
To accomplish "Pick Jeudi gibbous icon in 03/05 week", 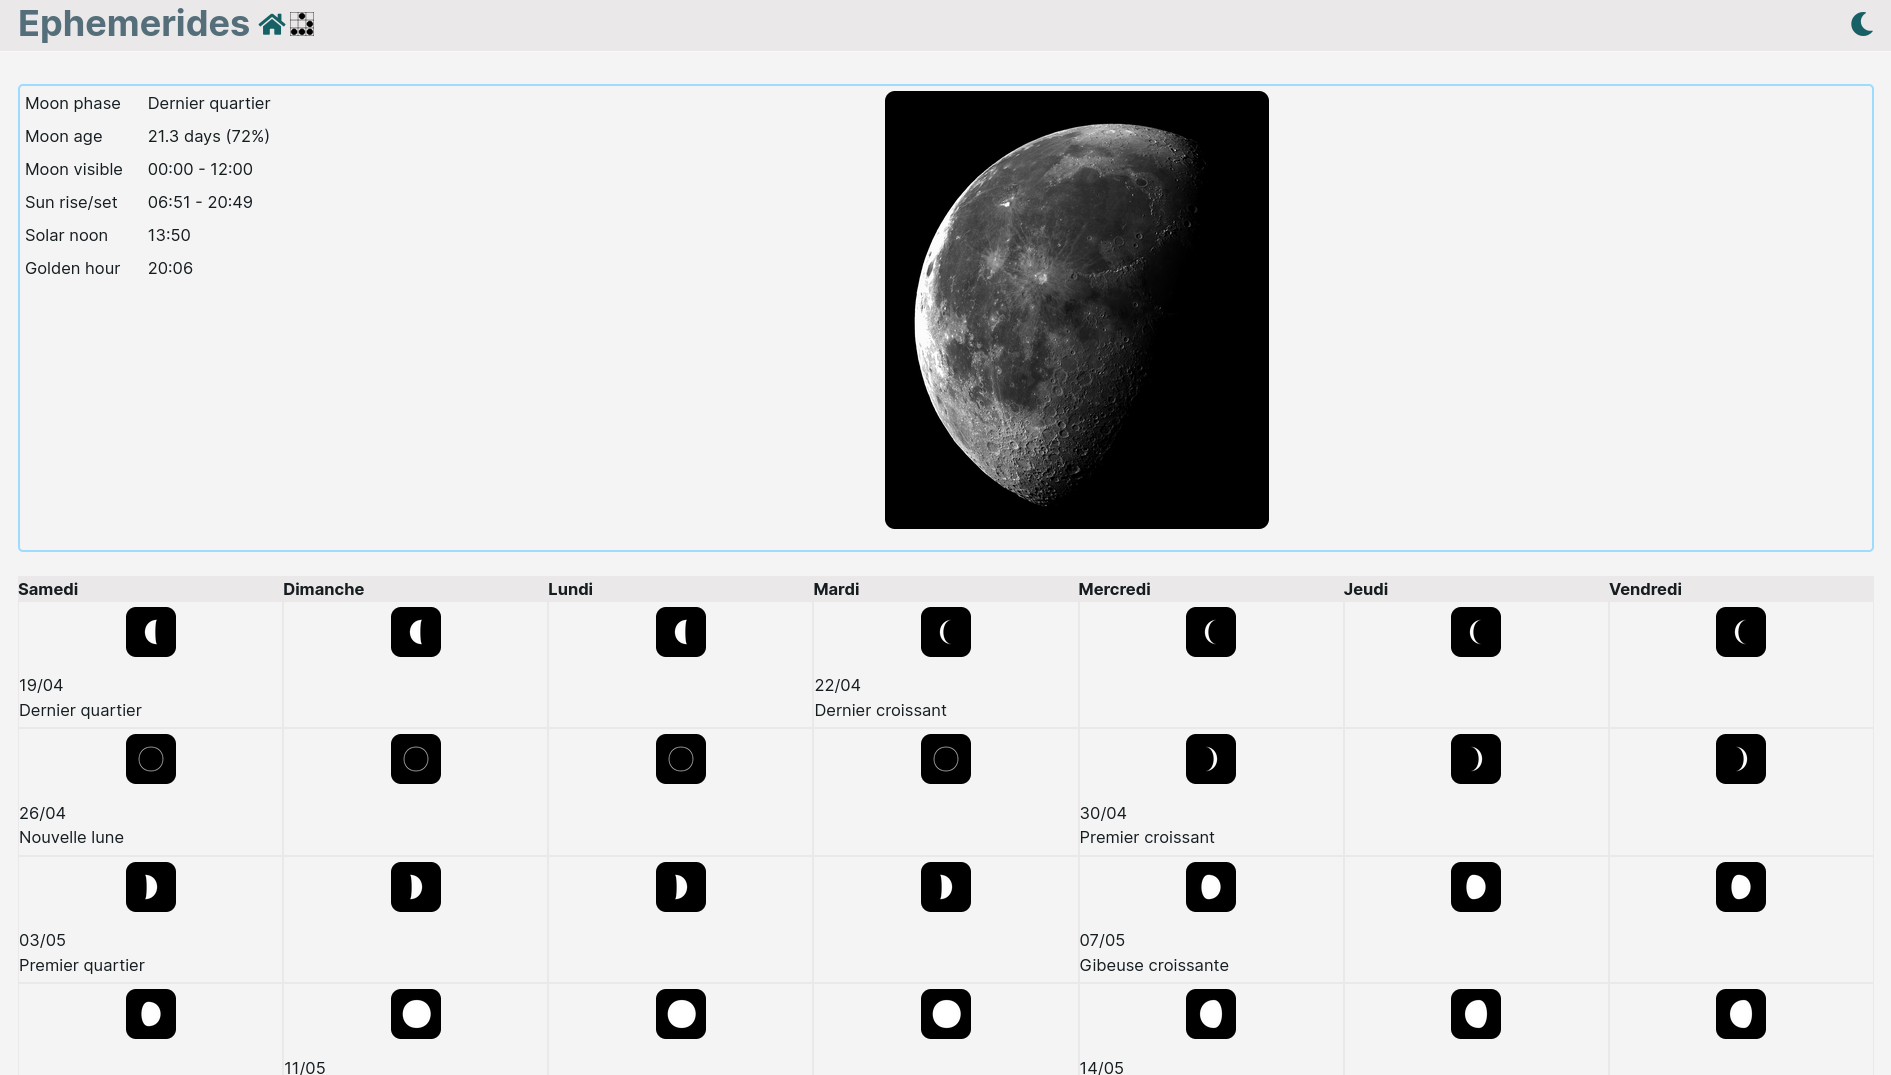I will pyautogui.click(x=1476, y=887).
